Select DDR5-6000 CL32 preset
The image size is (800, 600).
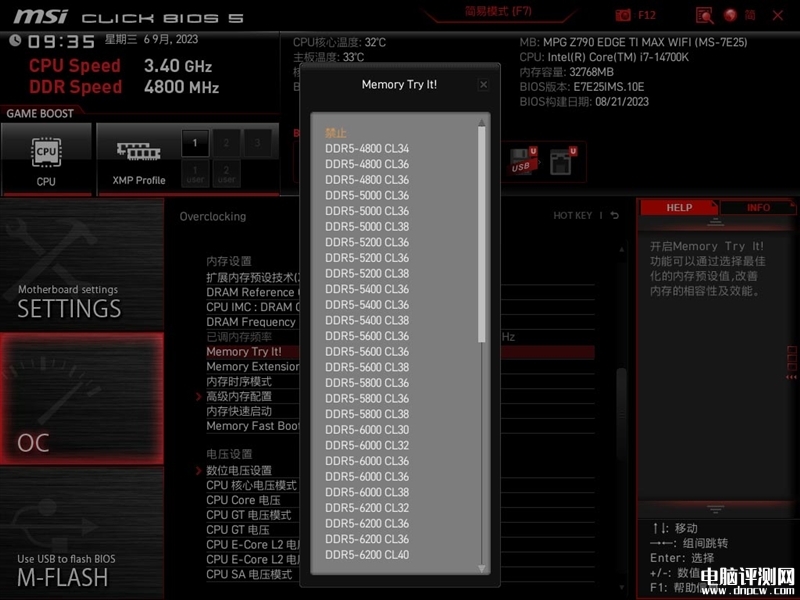pyautogui.click(x=367, y=445)
